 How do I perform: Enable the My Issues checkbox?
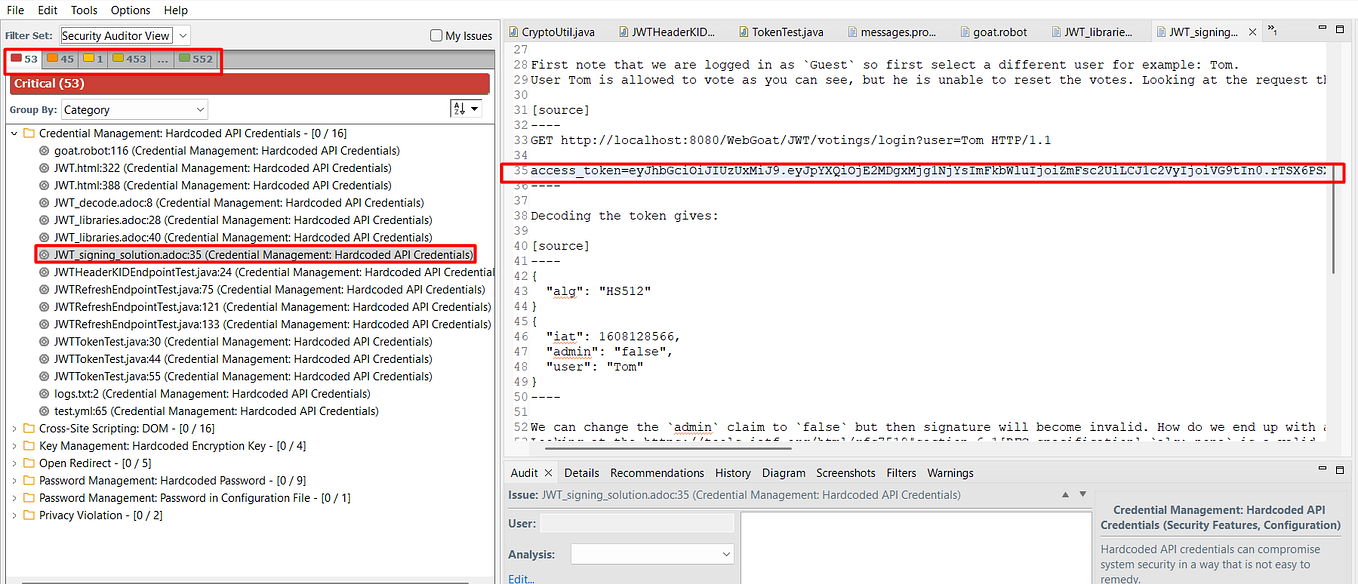pyautogui.click(x=435, y=34)
